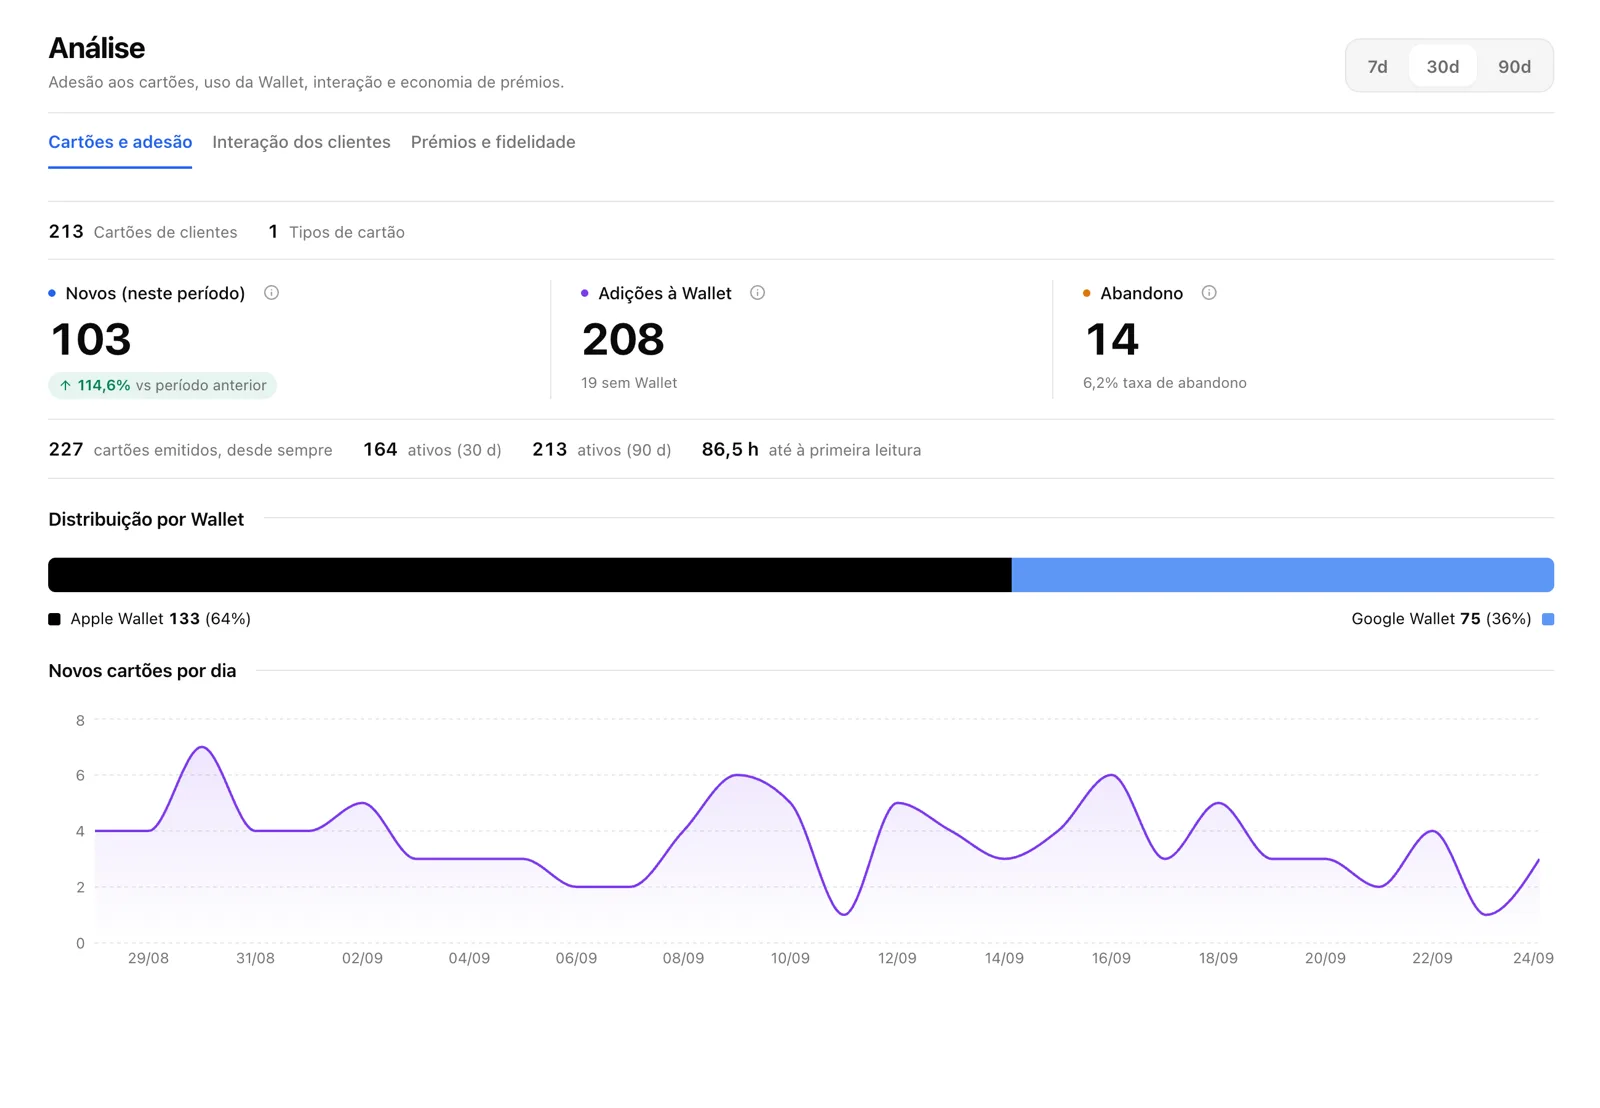Switch to Interação dos clientes tab
The image size is (1600, 1108).
[x=301, y=142]
